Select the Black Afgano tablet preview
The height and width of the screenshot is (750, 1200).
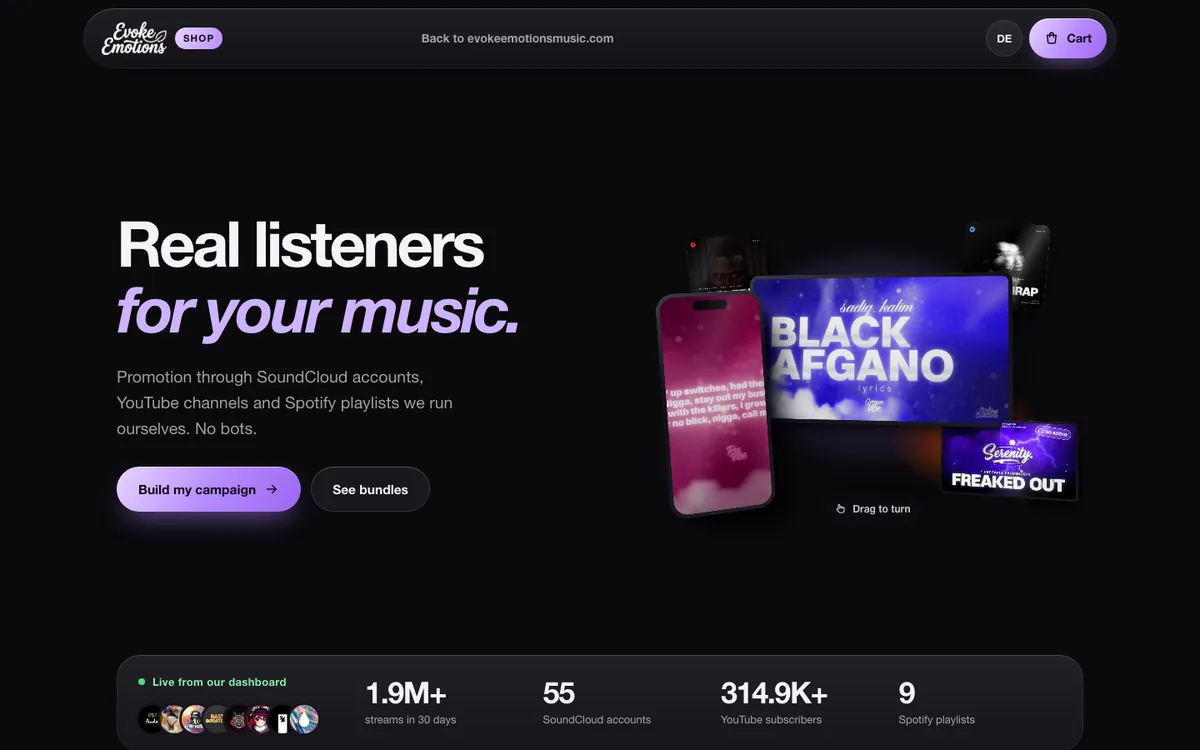pos(881,352)
